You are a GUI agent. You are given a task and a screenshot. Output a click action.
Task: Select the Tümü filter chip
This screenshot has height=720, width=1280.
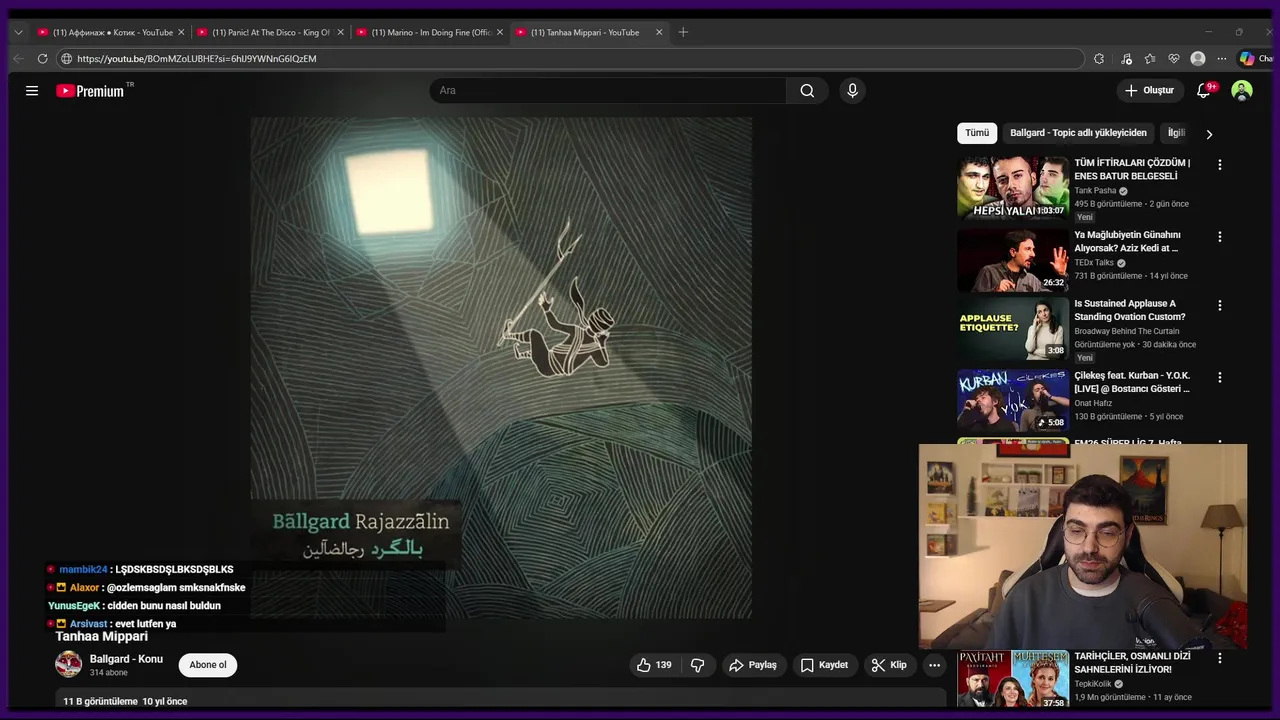[977, 133]
